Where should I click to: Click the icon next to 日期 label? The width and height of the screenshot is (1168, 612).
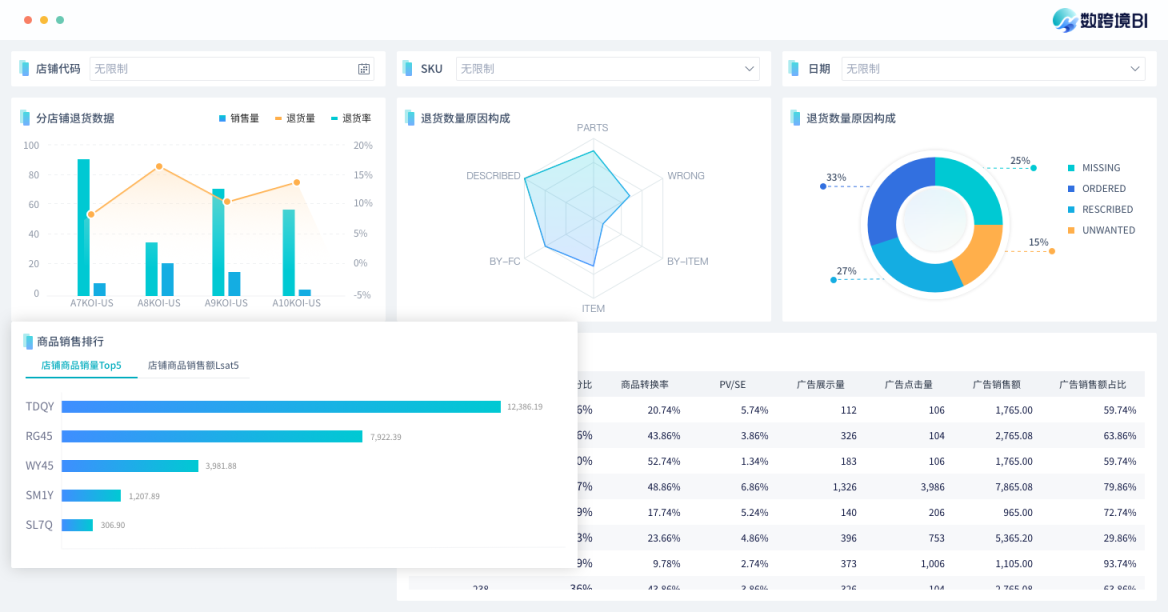tap(794, 69)
